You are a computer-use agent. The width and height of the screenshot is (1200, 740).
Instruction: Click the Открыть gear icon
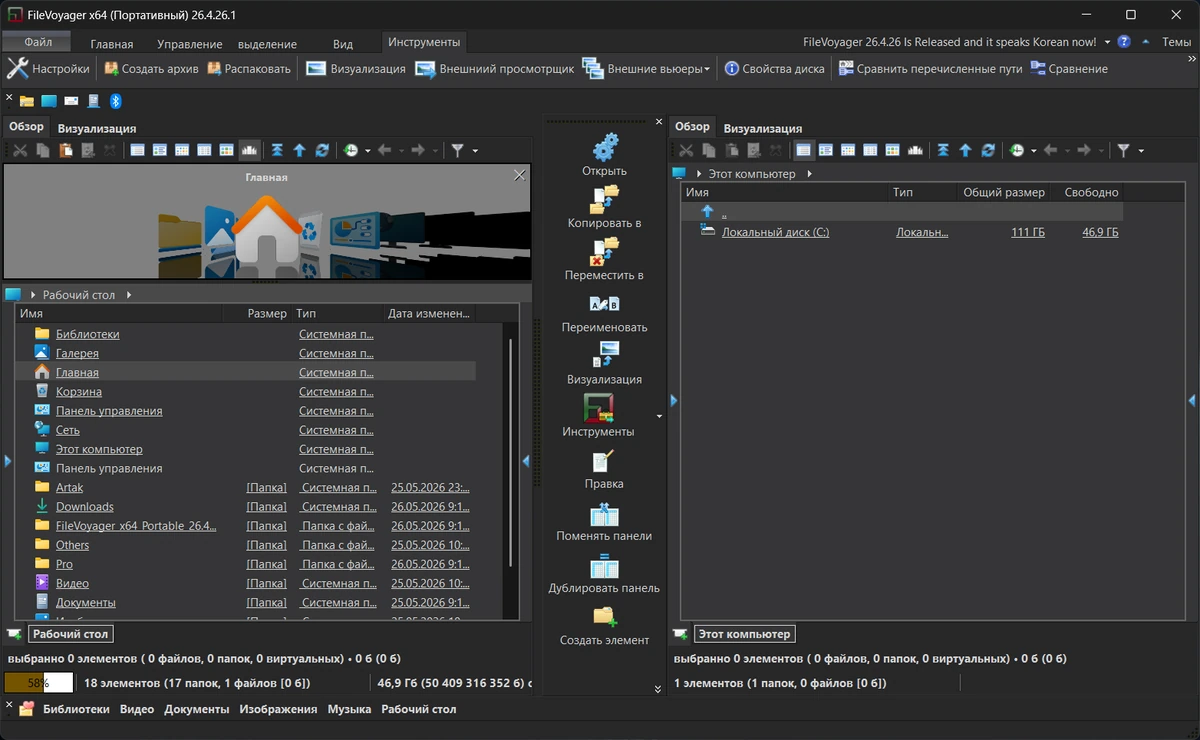tap(604, 148)
